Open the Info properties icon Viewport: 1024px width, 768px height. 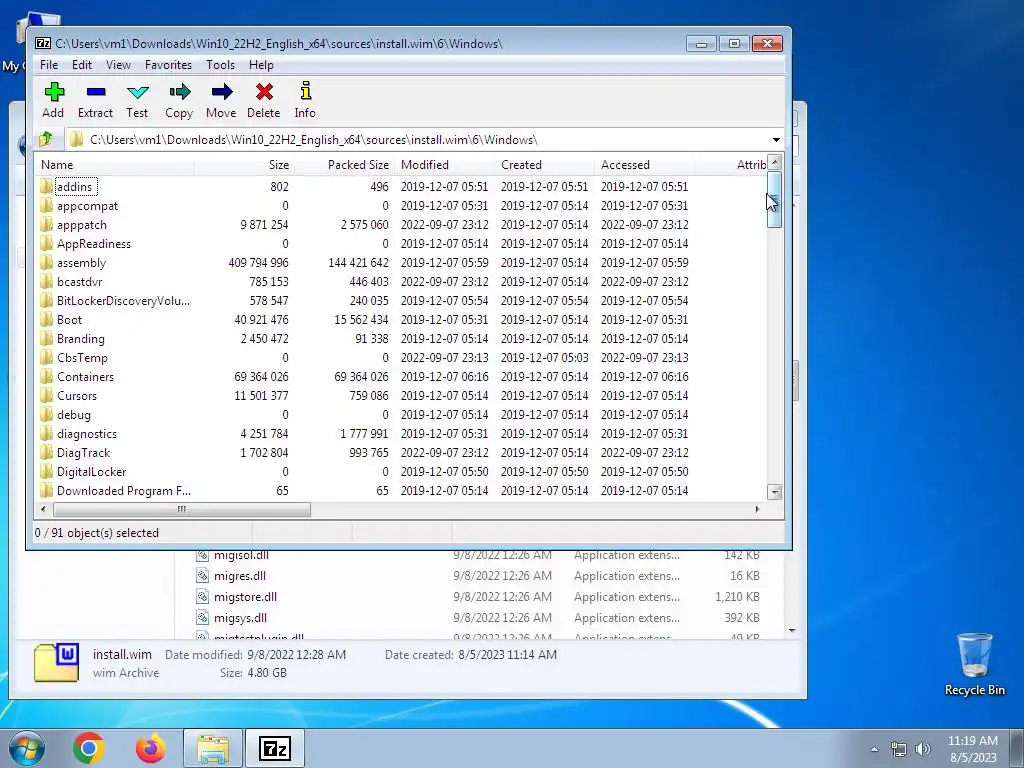click(305, 91)
